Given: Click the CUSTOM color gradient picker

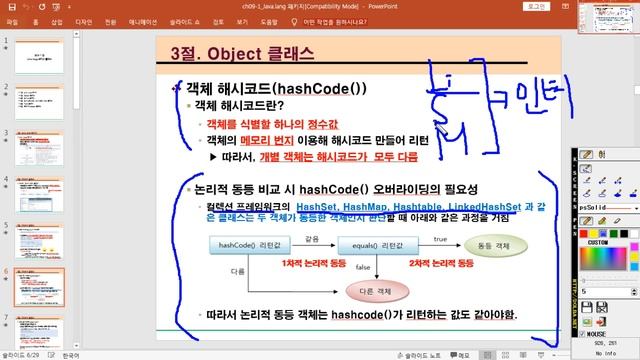Looking at the screenshot, I should (x=603, y=259).
